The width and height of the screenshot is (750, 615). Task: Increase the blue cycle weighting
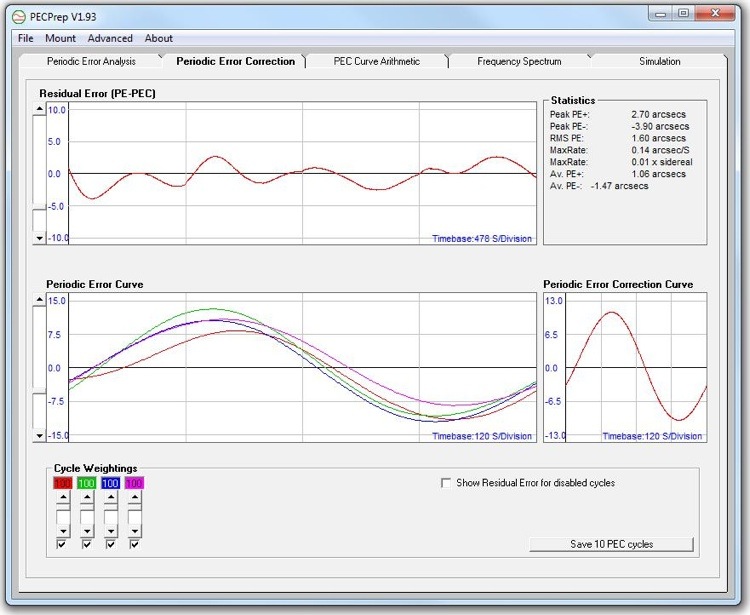[111, 498]
